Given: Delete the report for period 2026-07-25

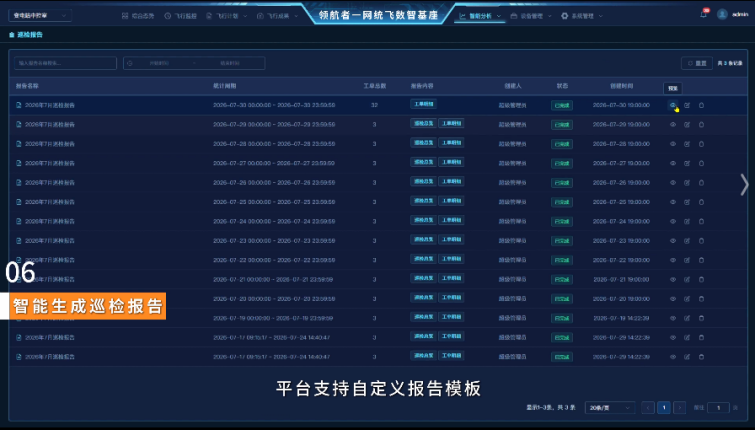Looking at the screenshot, I should pos(702,202).
